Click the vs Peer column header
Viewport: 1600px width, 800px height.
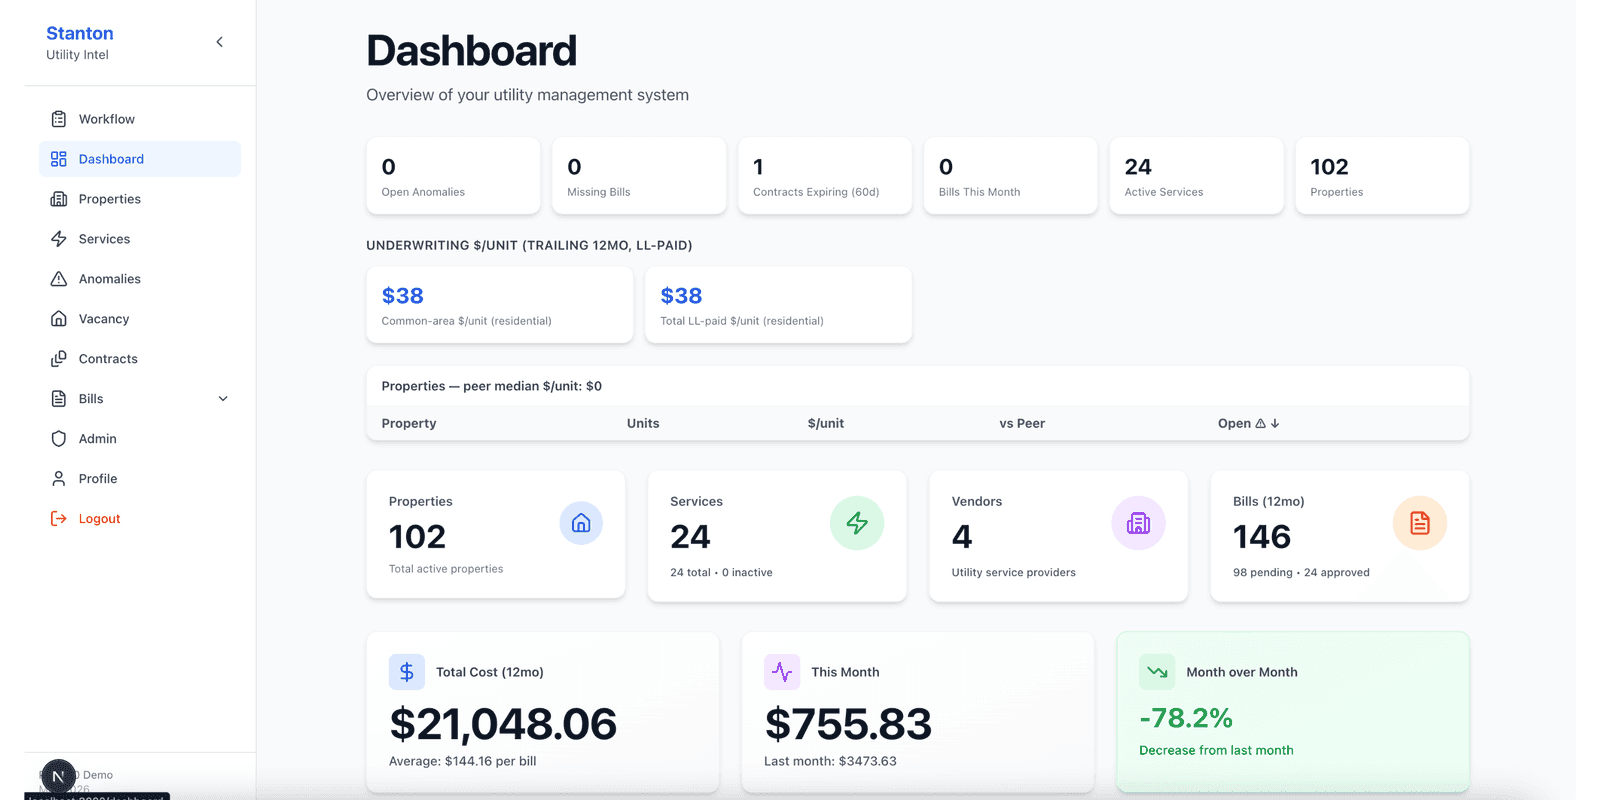coord(1022,423)
